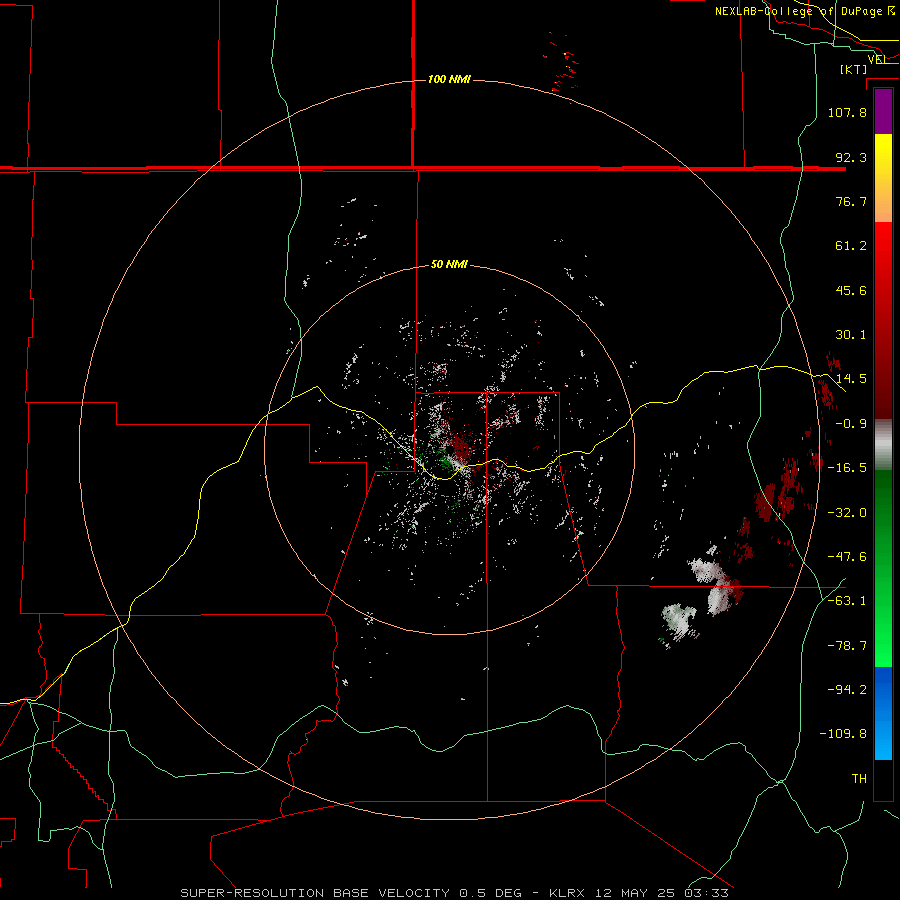Click the 50 NMI range ring label
This screenshot has height=900, width=900.
449,264
